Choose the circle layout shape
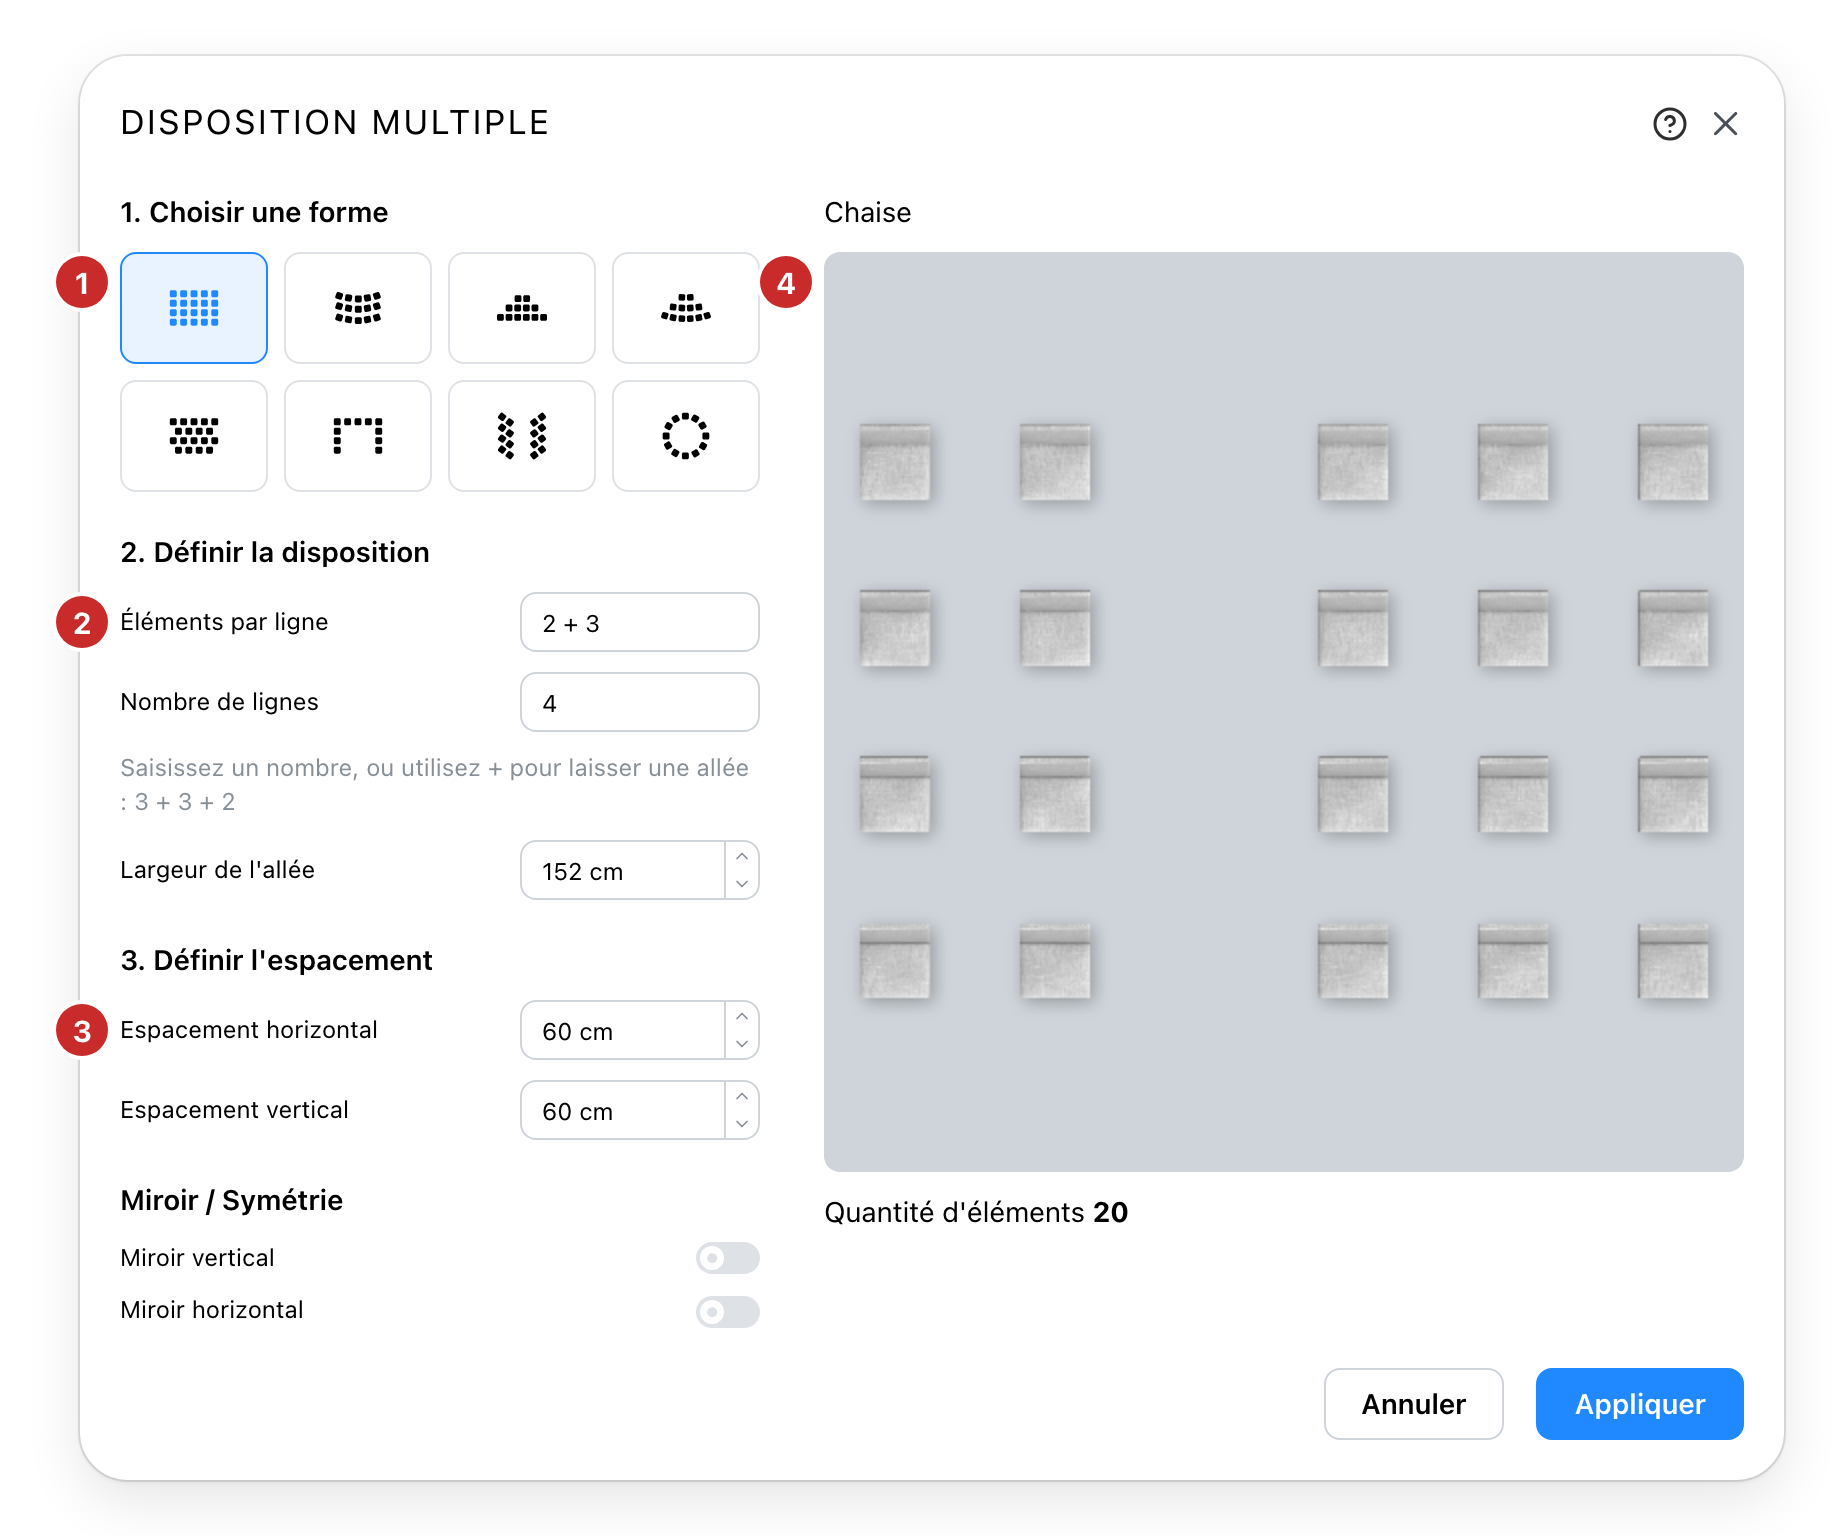 coord(686,436)
